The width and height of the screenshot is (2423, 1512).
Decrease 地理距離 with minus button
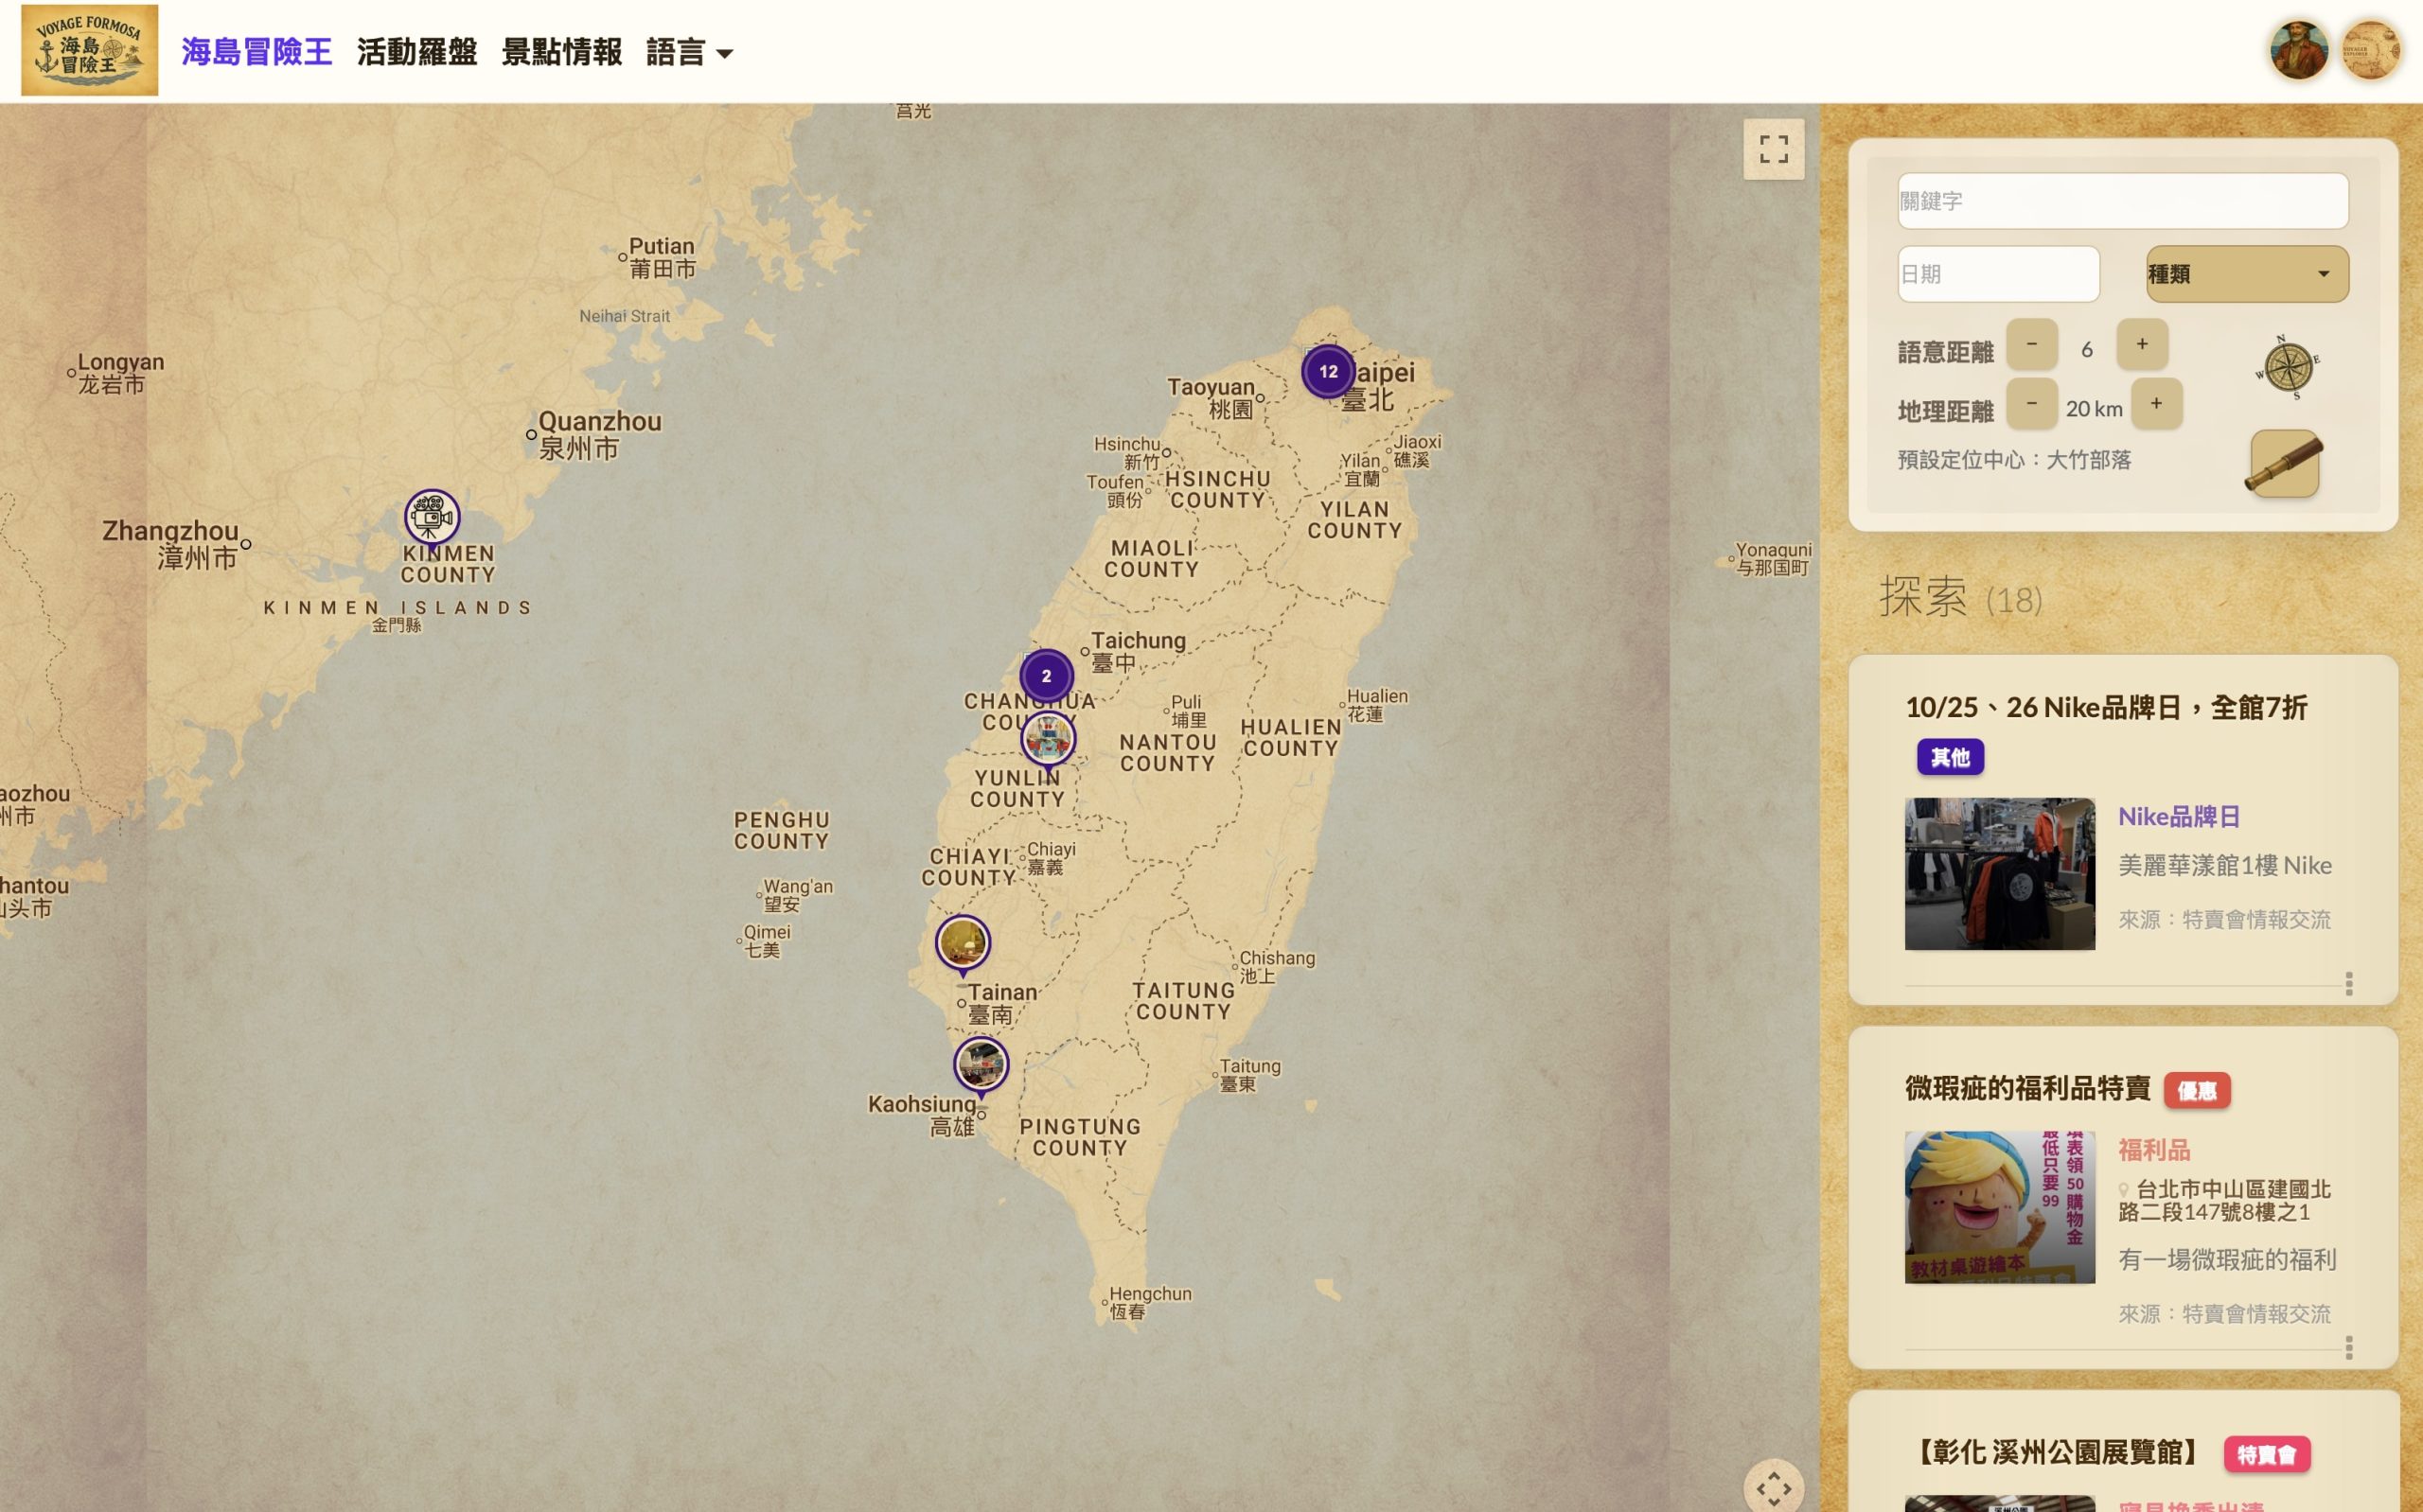coord(2031,403)
